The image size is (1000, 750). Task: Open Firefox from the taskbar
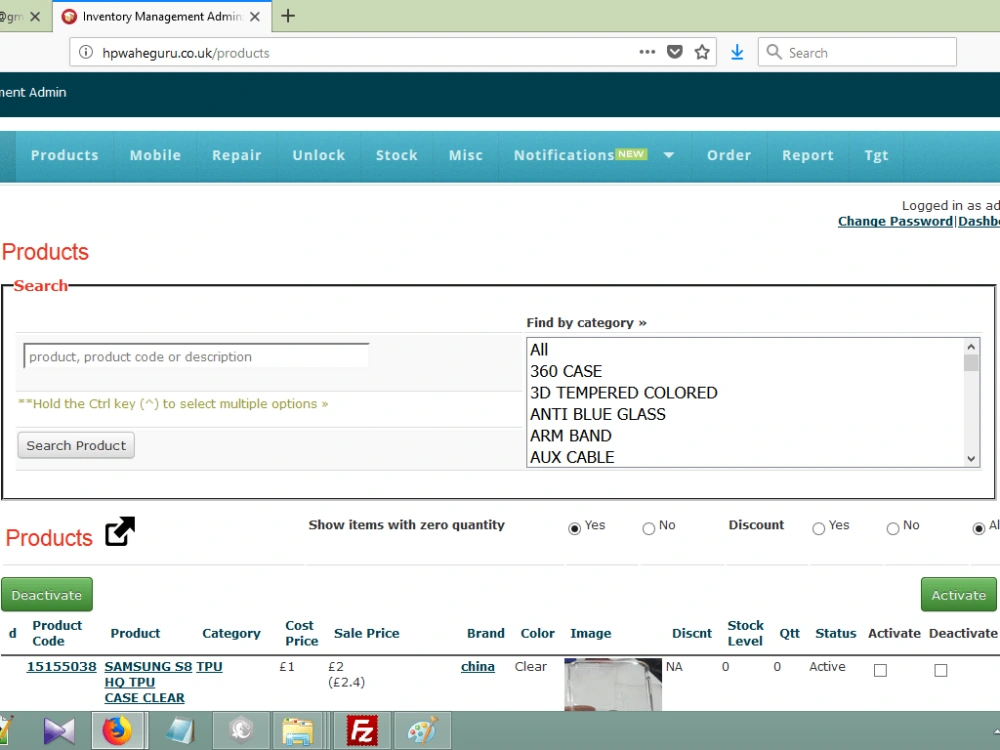[117, 731]
